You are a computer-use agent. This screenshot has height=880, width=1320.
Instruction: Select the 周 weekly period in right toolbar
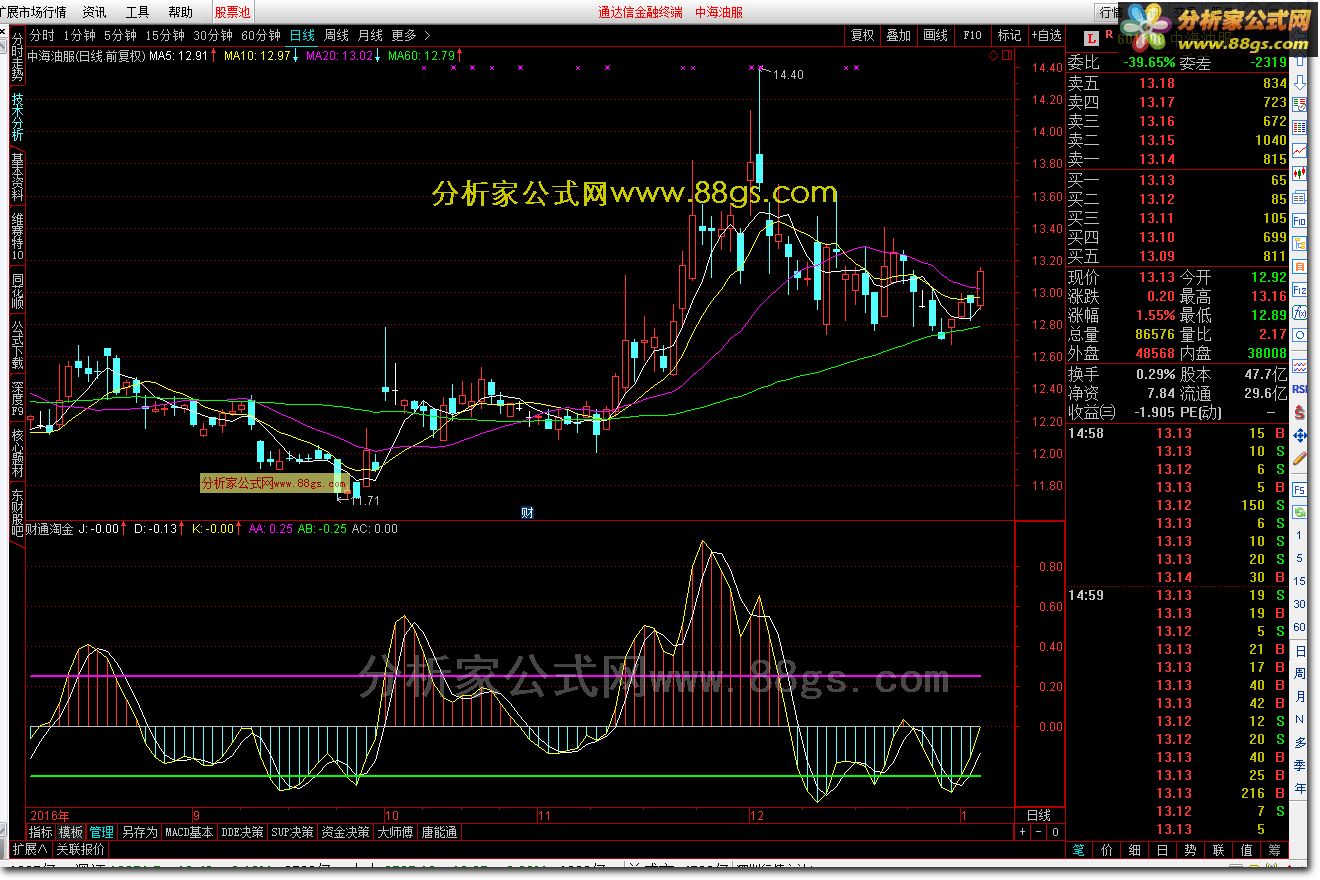[1299, 674]
